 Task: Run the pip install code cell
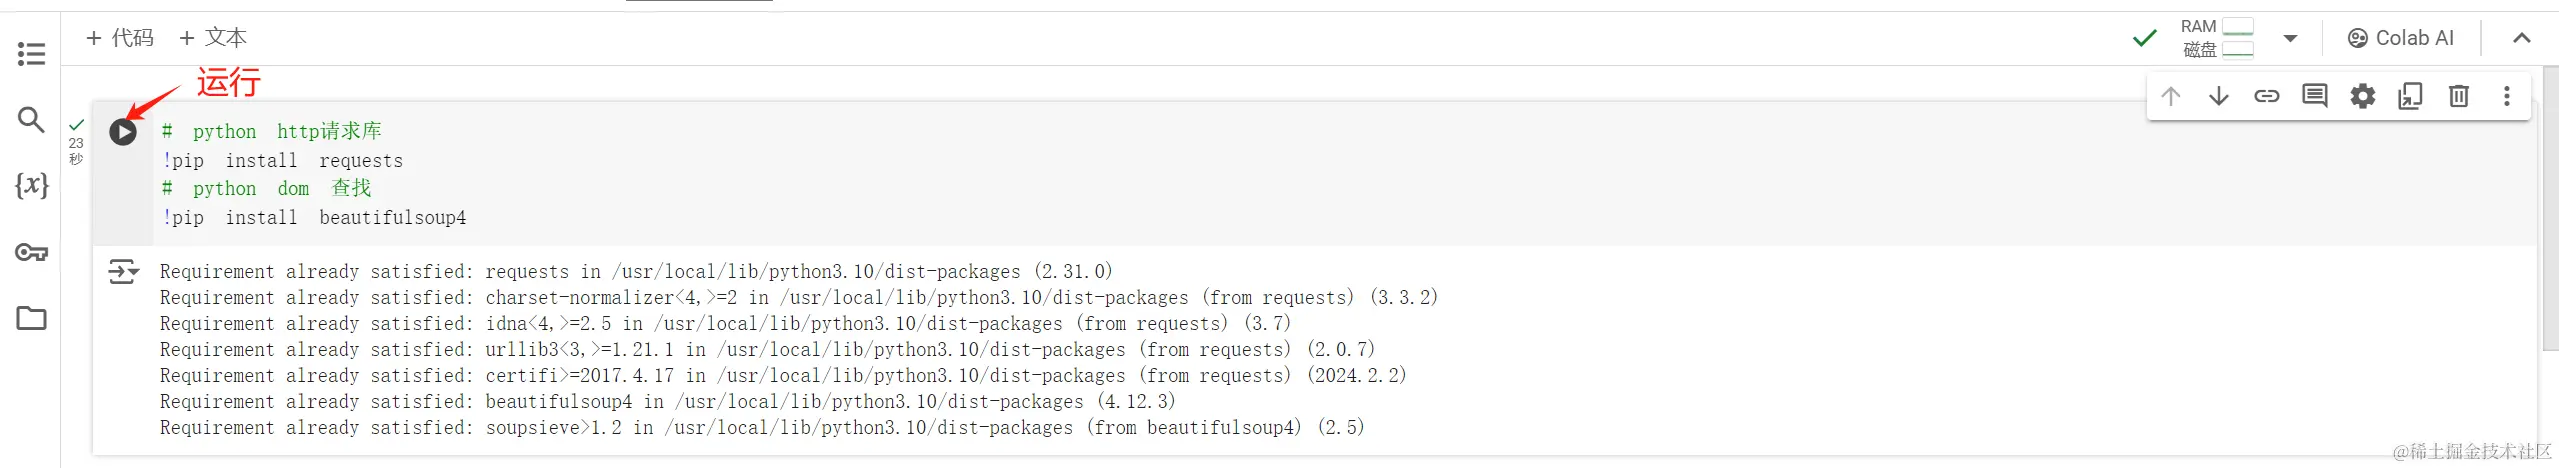coord(123,132)
